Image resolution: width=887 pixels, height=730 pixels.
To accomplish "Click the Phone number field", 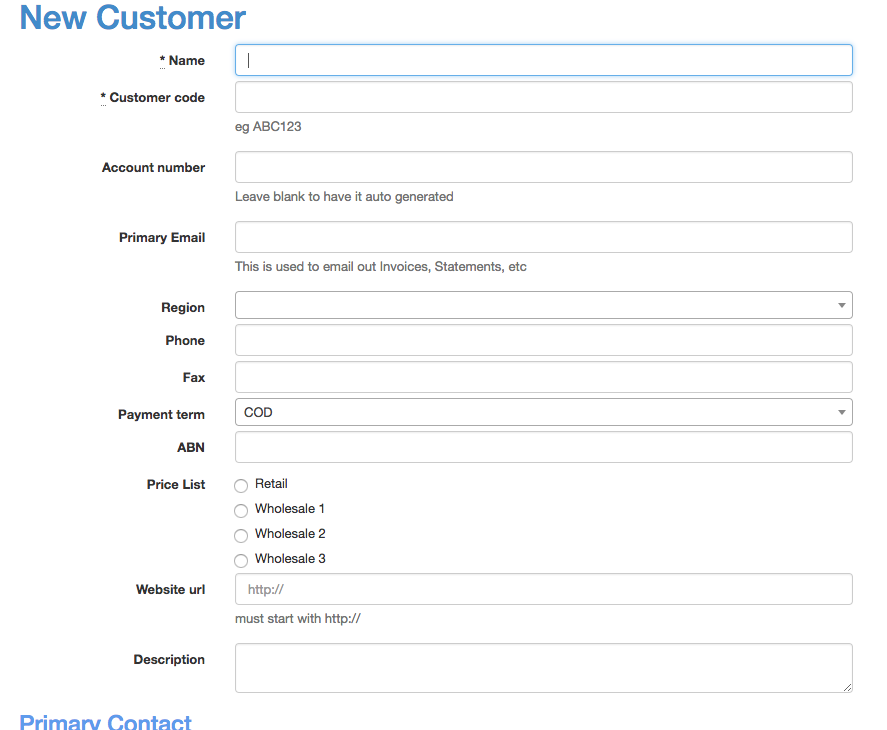I will pyautogui.click(x=543, y=340).
